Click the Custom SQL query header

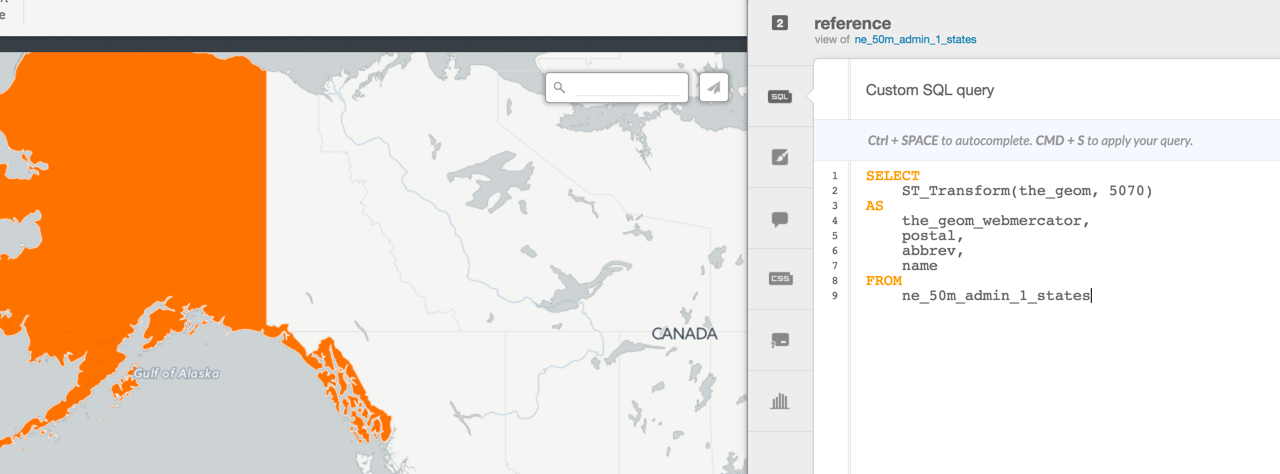pyautogui.click(x=930, y=90)
